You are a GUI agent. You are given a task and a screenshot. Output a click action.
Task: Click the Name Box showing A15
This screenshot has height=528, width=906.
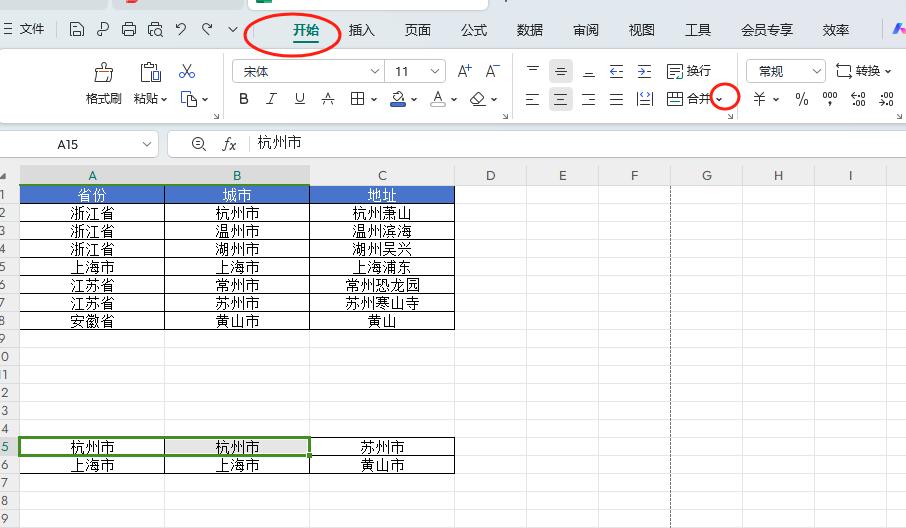tap(79, 144)
